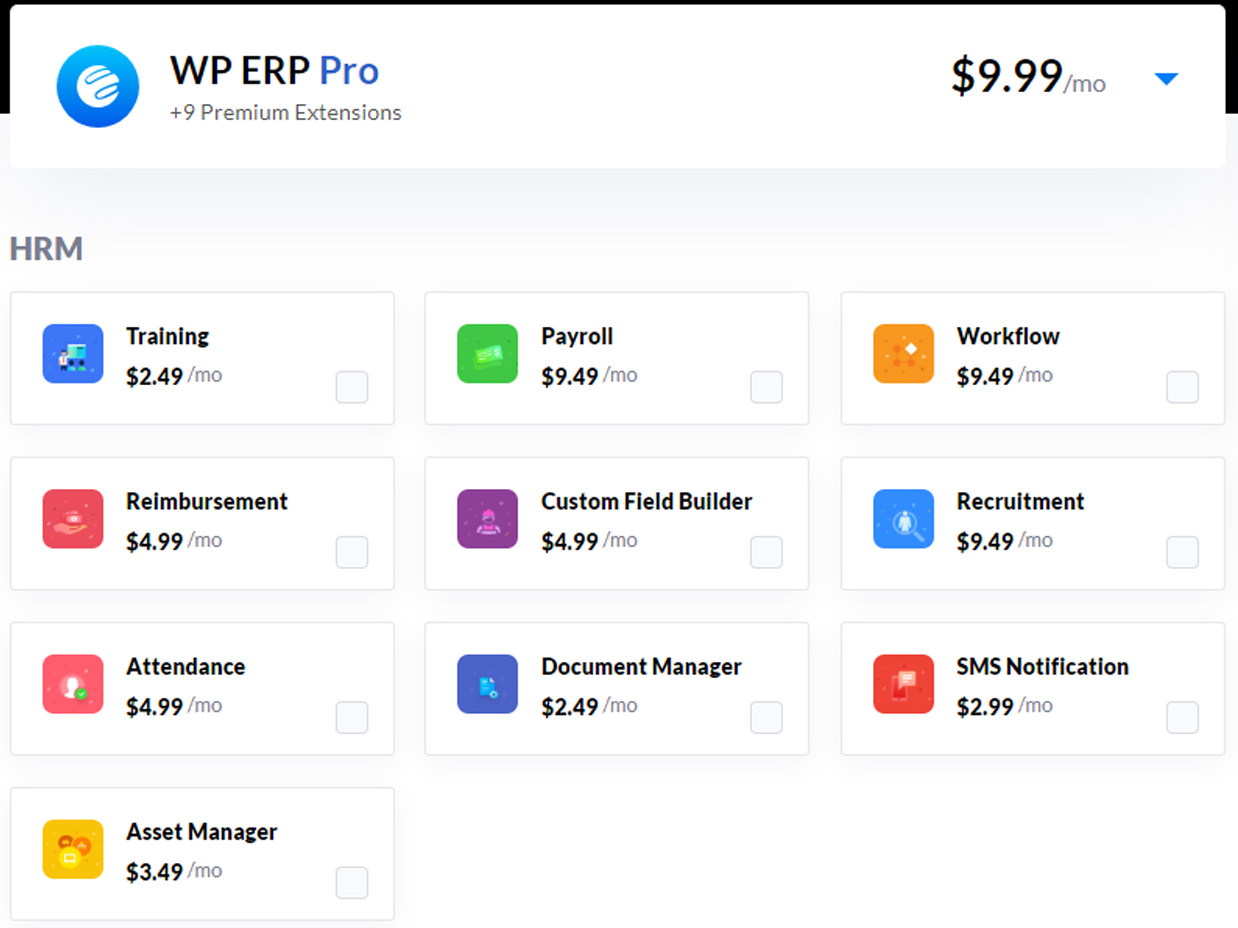This screenshot has height=928, width=1238.
Task: Click the Training extension name
Action: (168, 336)
